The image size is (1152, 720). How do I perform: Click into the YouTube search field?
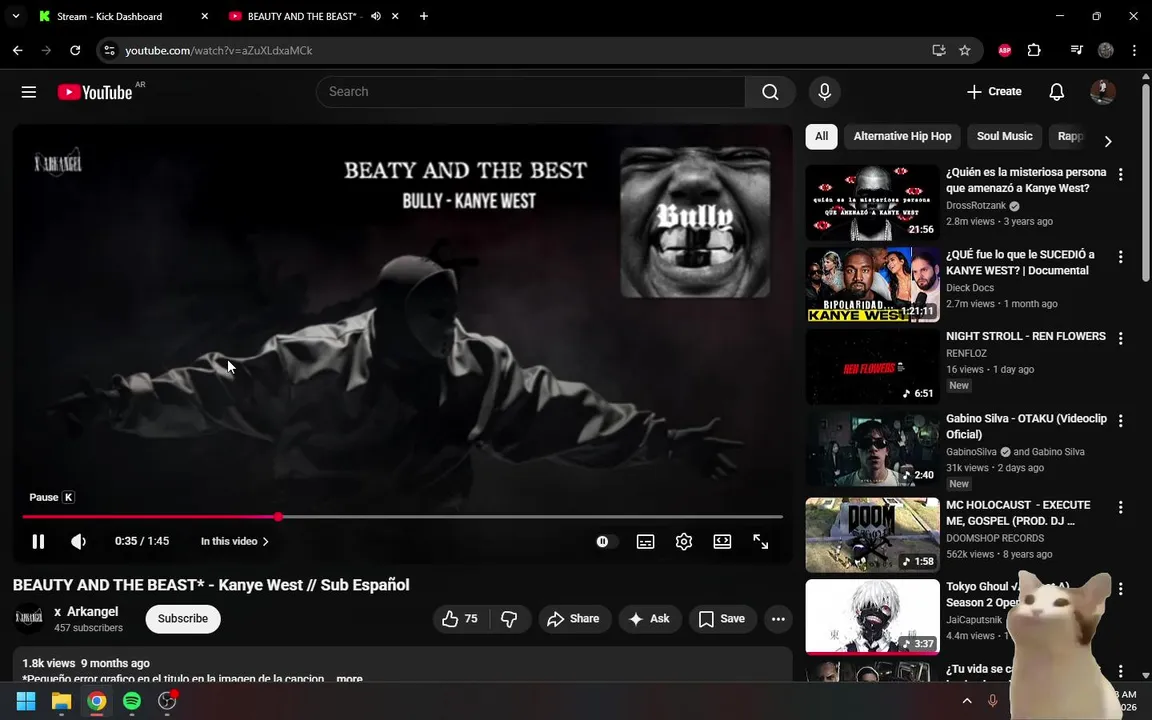pos(530,92)
